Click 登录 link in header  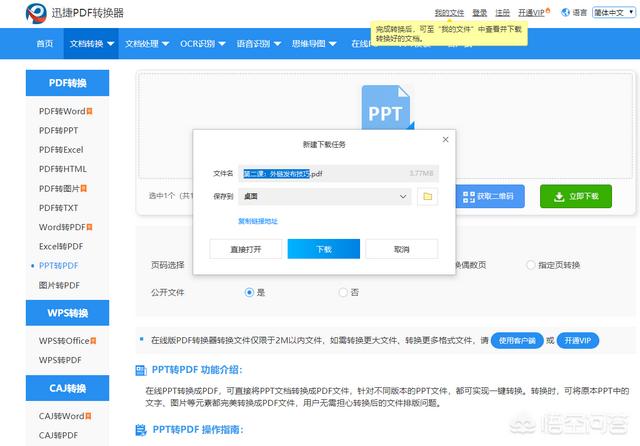coord(480,13)
